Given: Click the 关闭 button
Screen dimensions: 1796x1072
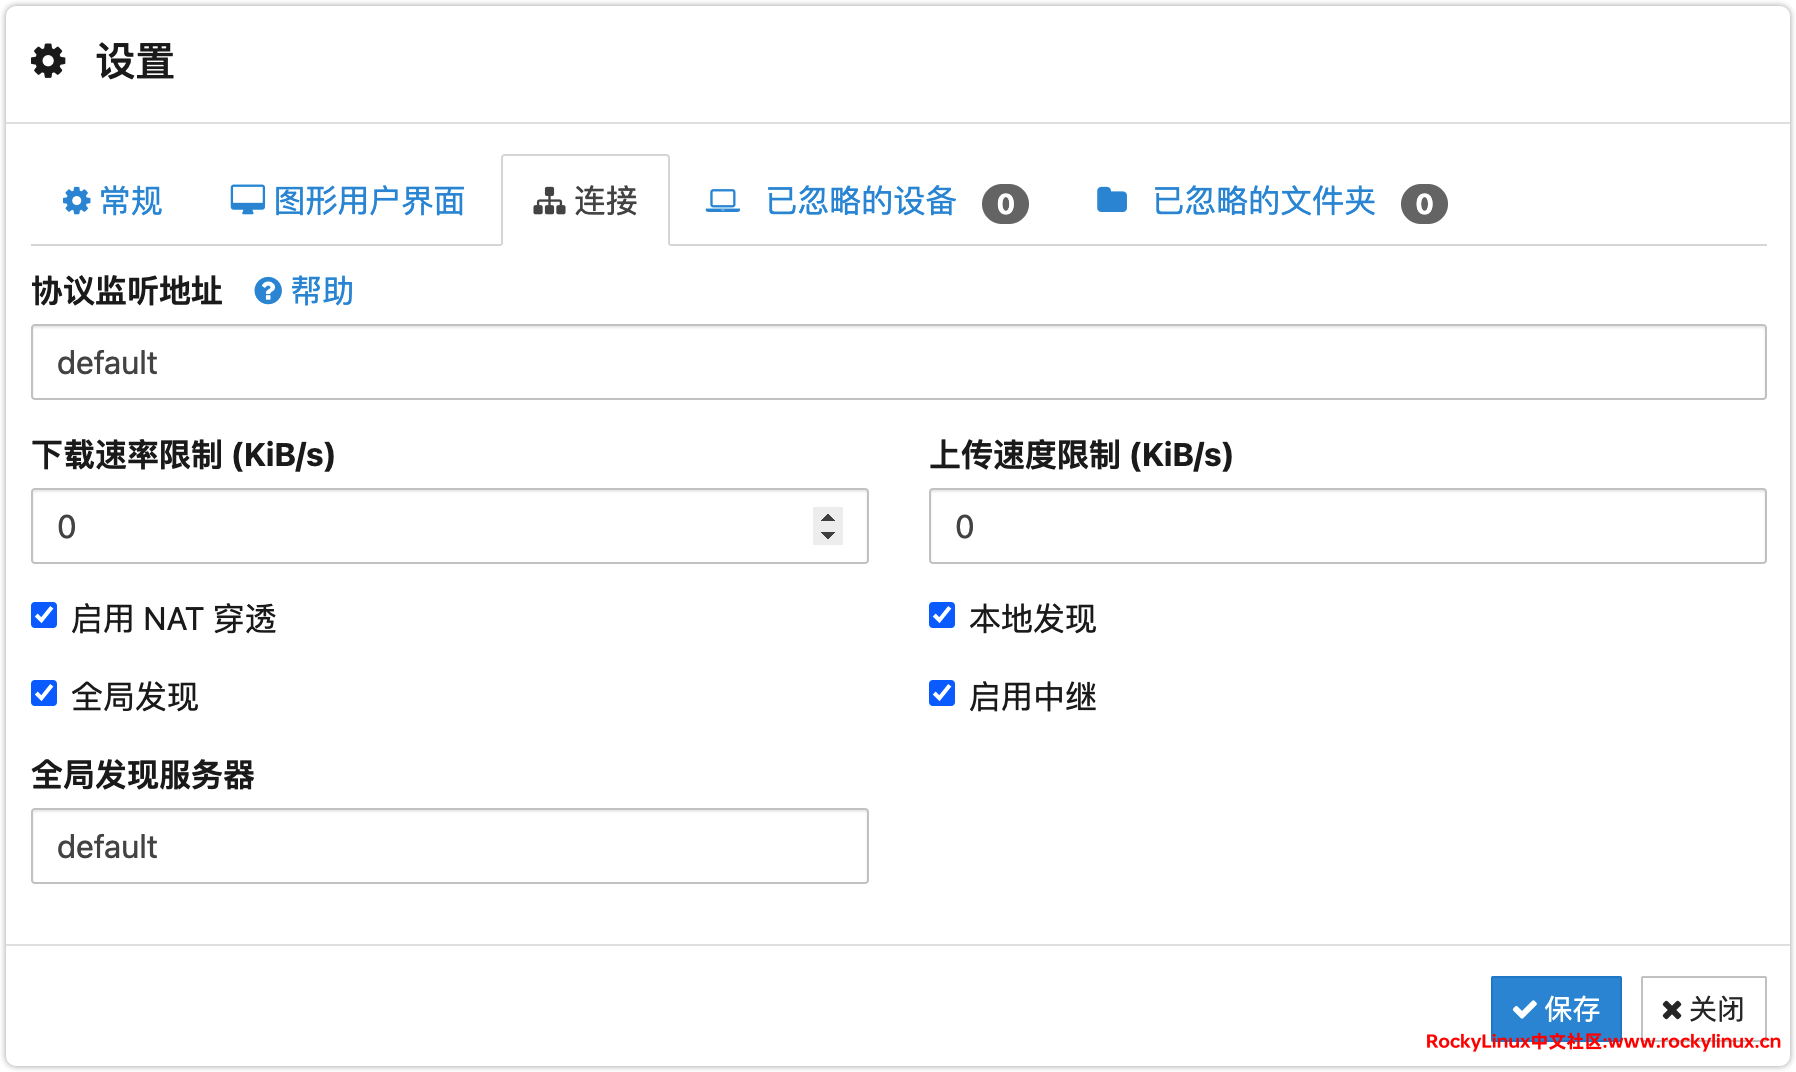Looking at the screenshot, I should pos(1703,1008).
